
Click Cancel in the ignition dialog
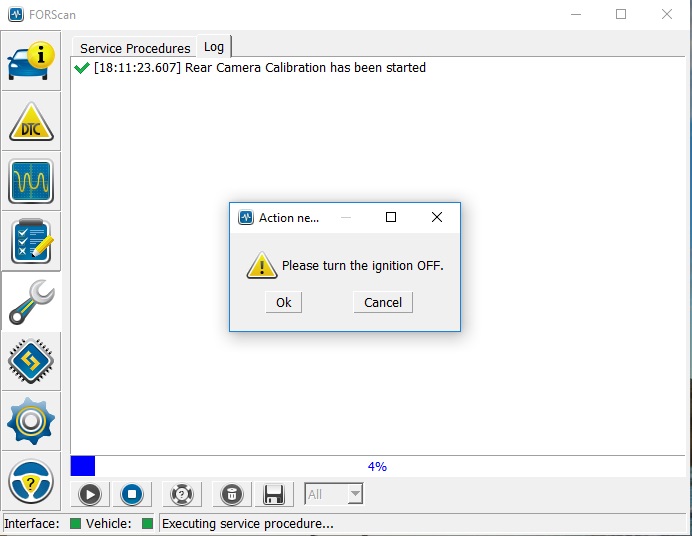[x=383, y=302]
